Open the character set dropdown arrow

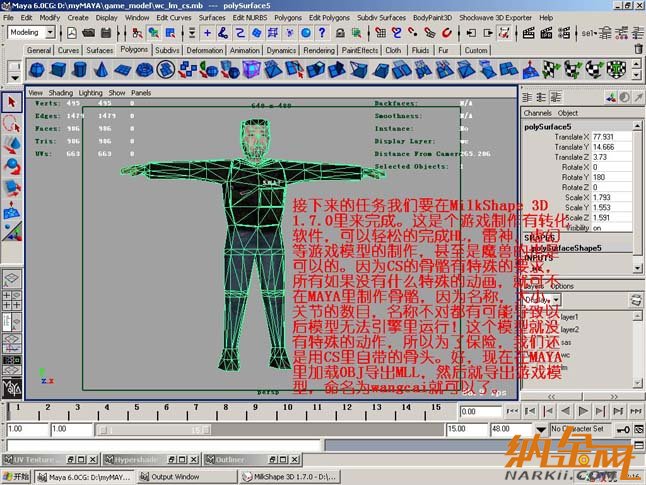click(541, 429)
